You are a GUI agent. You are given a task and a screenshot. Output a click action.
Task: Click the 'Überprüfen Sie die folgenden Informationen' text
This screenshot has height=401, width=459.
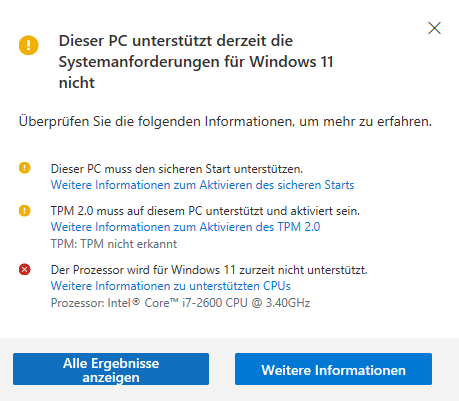pos(225,122)
